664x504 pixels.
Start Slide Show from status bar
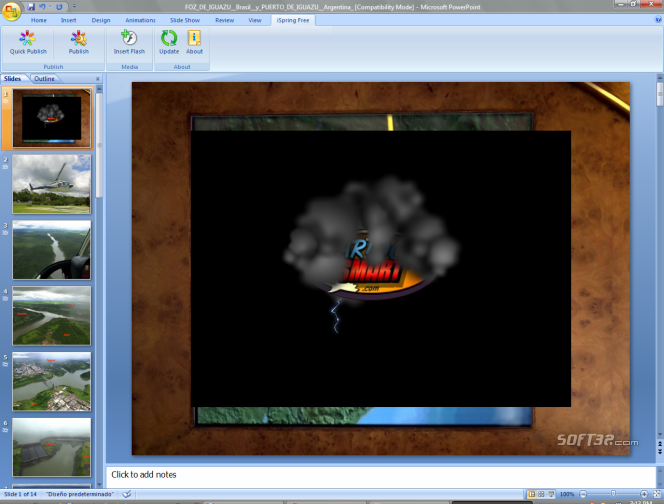point(551,494)
